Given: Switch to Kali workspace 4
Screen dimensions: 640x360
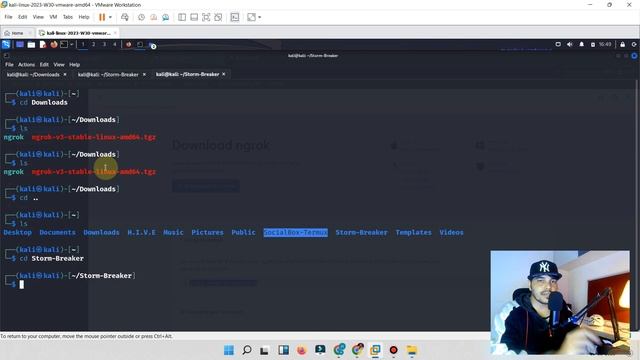Looking at the screenshot, I should click(x=115, y=44).
